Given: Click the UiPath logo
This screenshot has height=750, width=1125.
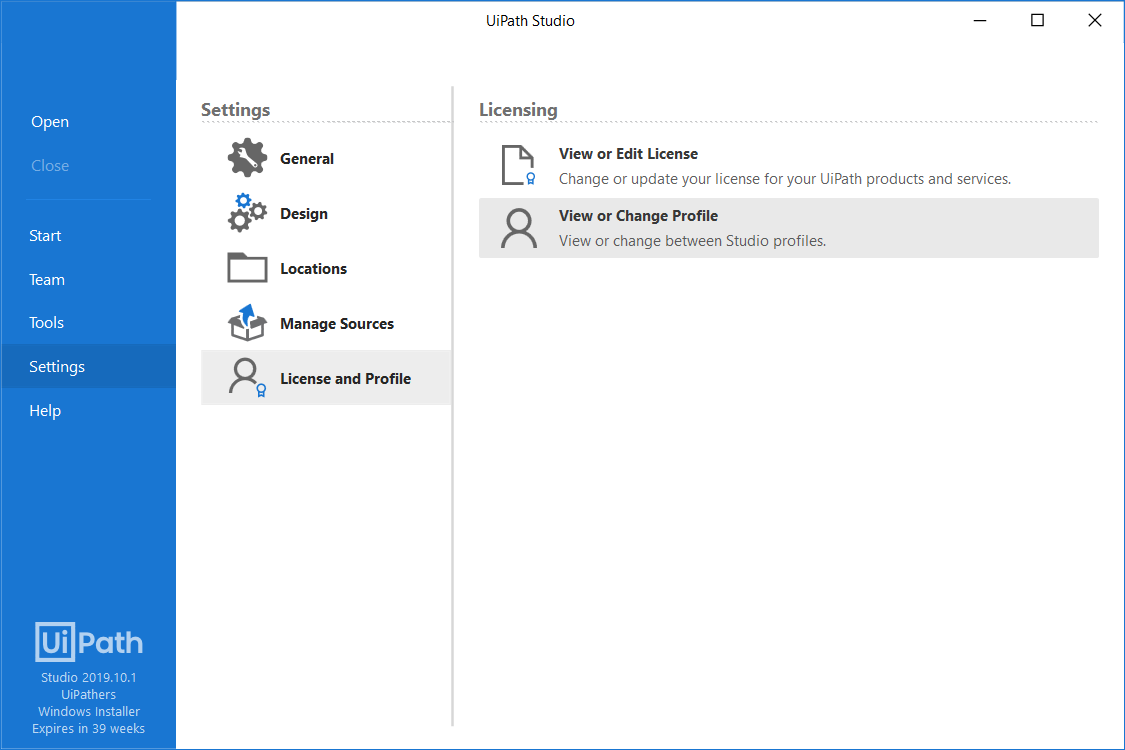Looking at the screenshot, I should [89, 642].
